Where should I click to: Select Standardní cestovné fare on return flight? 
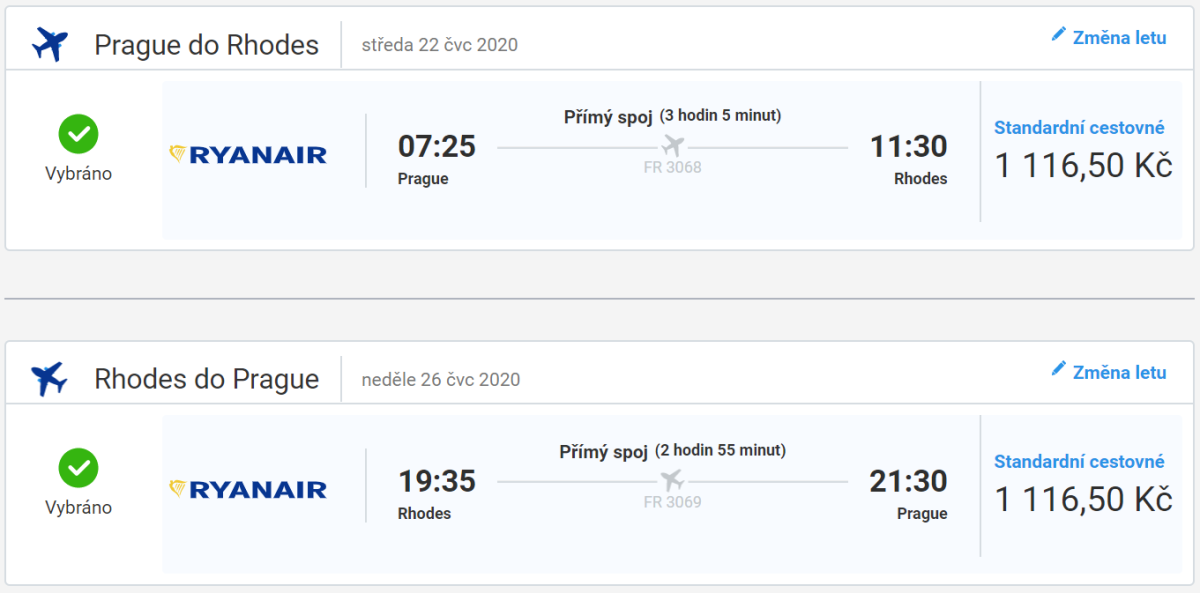click(x=1079, y=461)
